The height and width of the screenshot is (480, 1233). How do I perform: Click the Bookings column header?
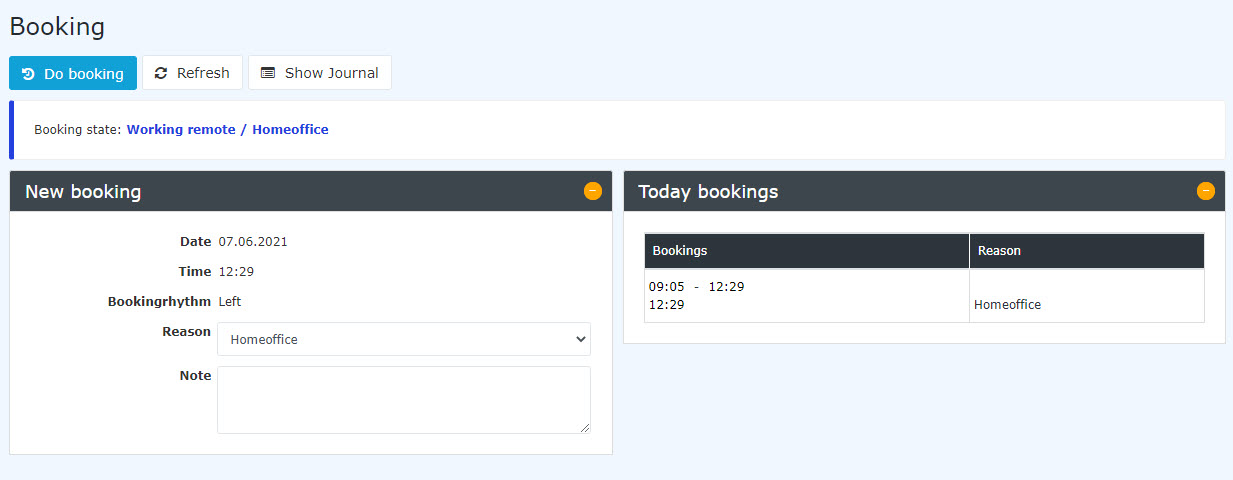tap(807, 251)
